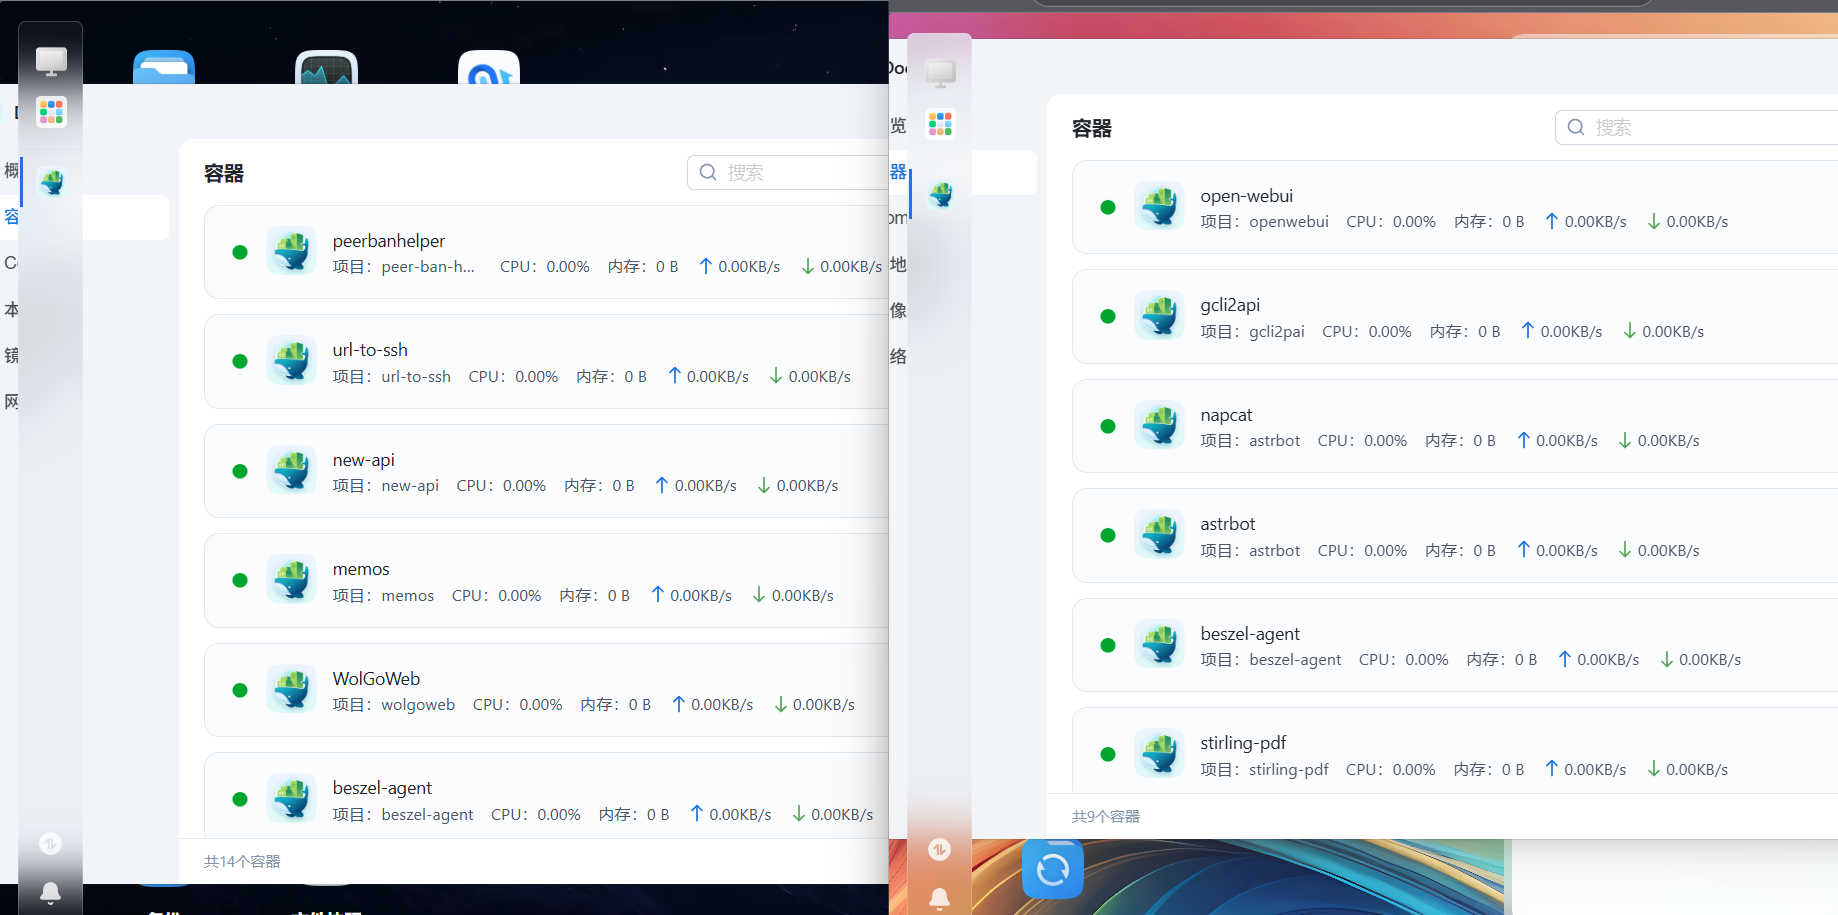The height and width of the screenshot is (915, 1838).
Task: Click CPU: 0.00% in the stirling-pdf row
Action: 1391,770
